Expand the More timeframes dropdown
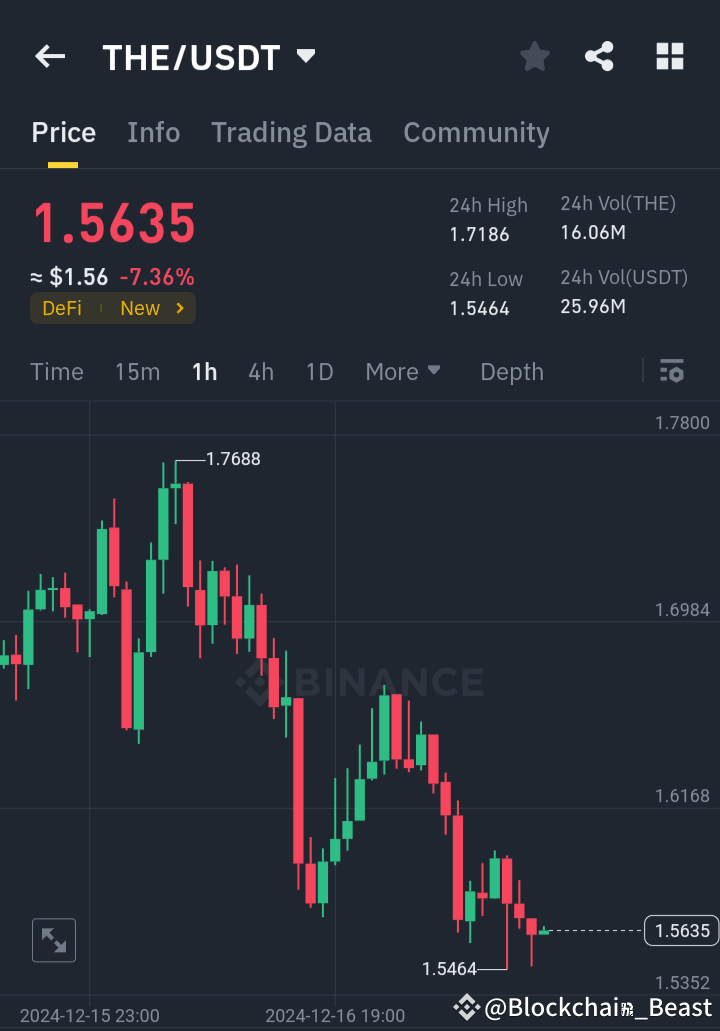This screenshot has width=720, height=1031. point(403,371)
